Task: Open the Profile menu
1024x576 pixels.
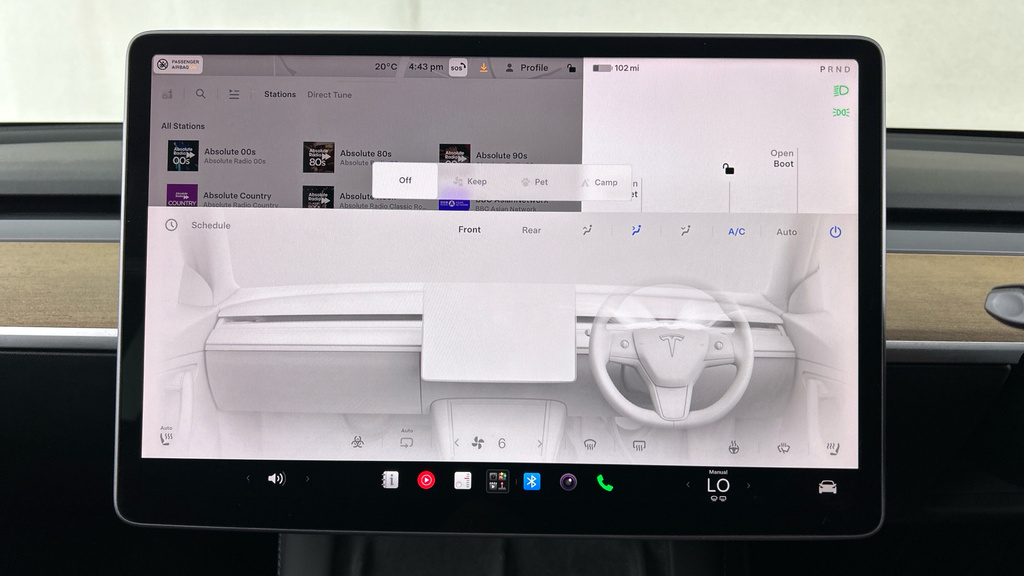Action: click(x=526, y=67)
